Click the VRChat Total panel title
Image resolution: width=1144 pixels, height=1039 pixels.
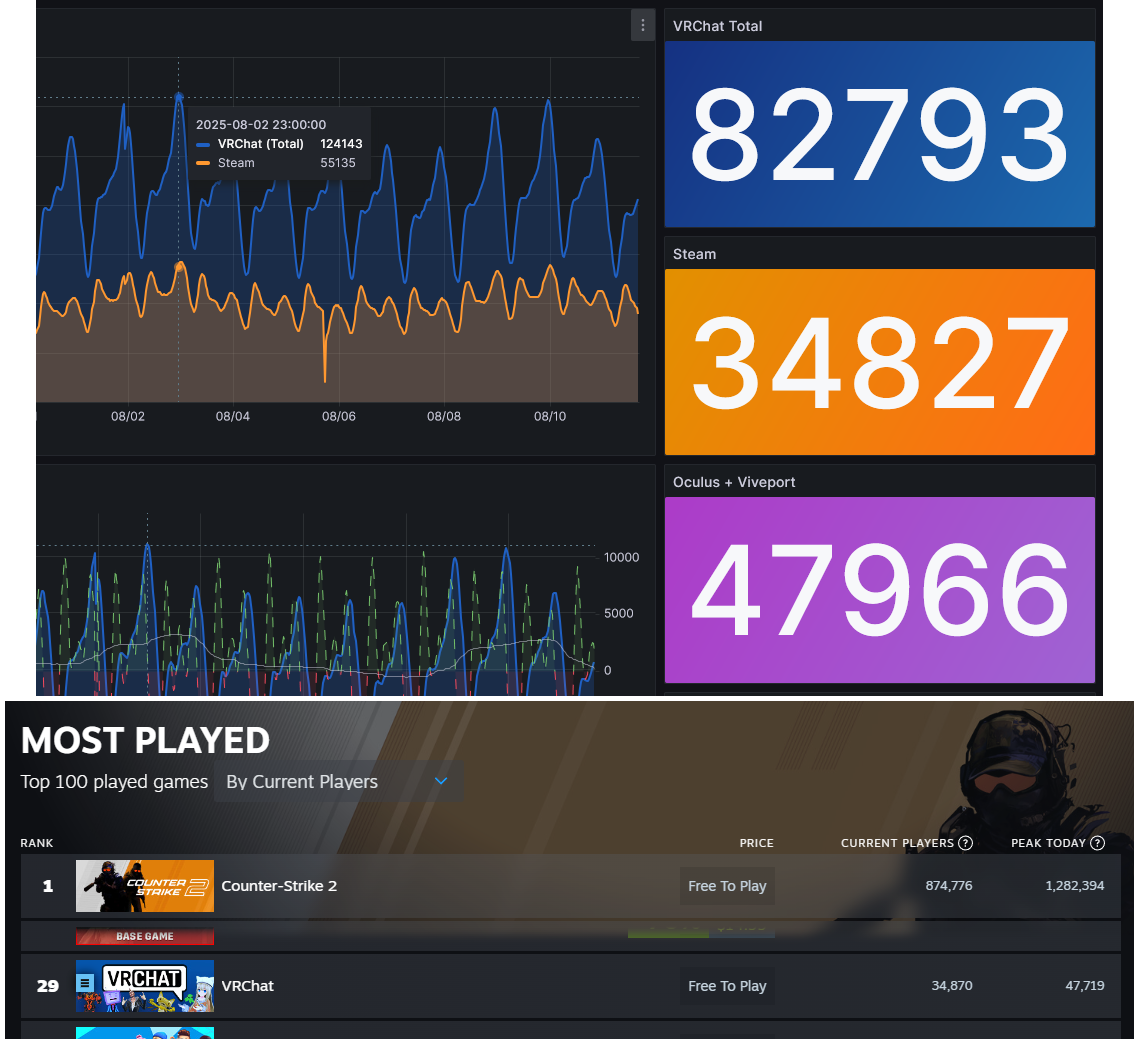coord(717,26)
